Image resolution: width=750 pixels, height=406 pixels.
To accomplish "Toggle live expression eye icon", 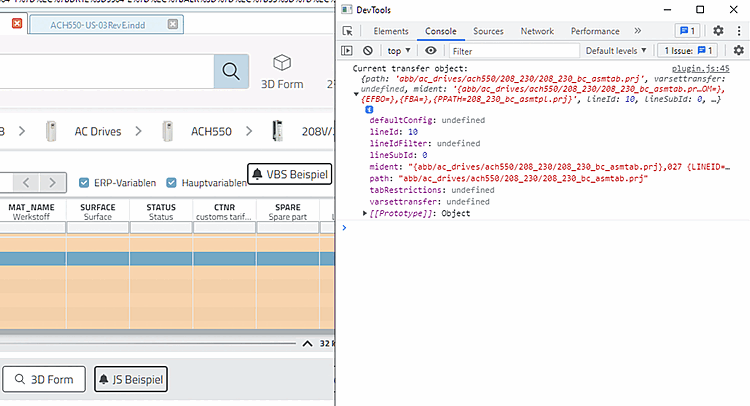I will click(x=430, y=51).
